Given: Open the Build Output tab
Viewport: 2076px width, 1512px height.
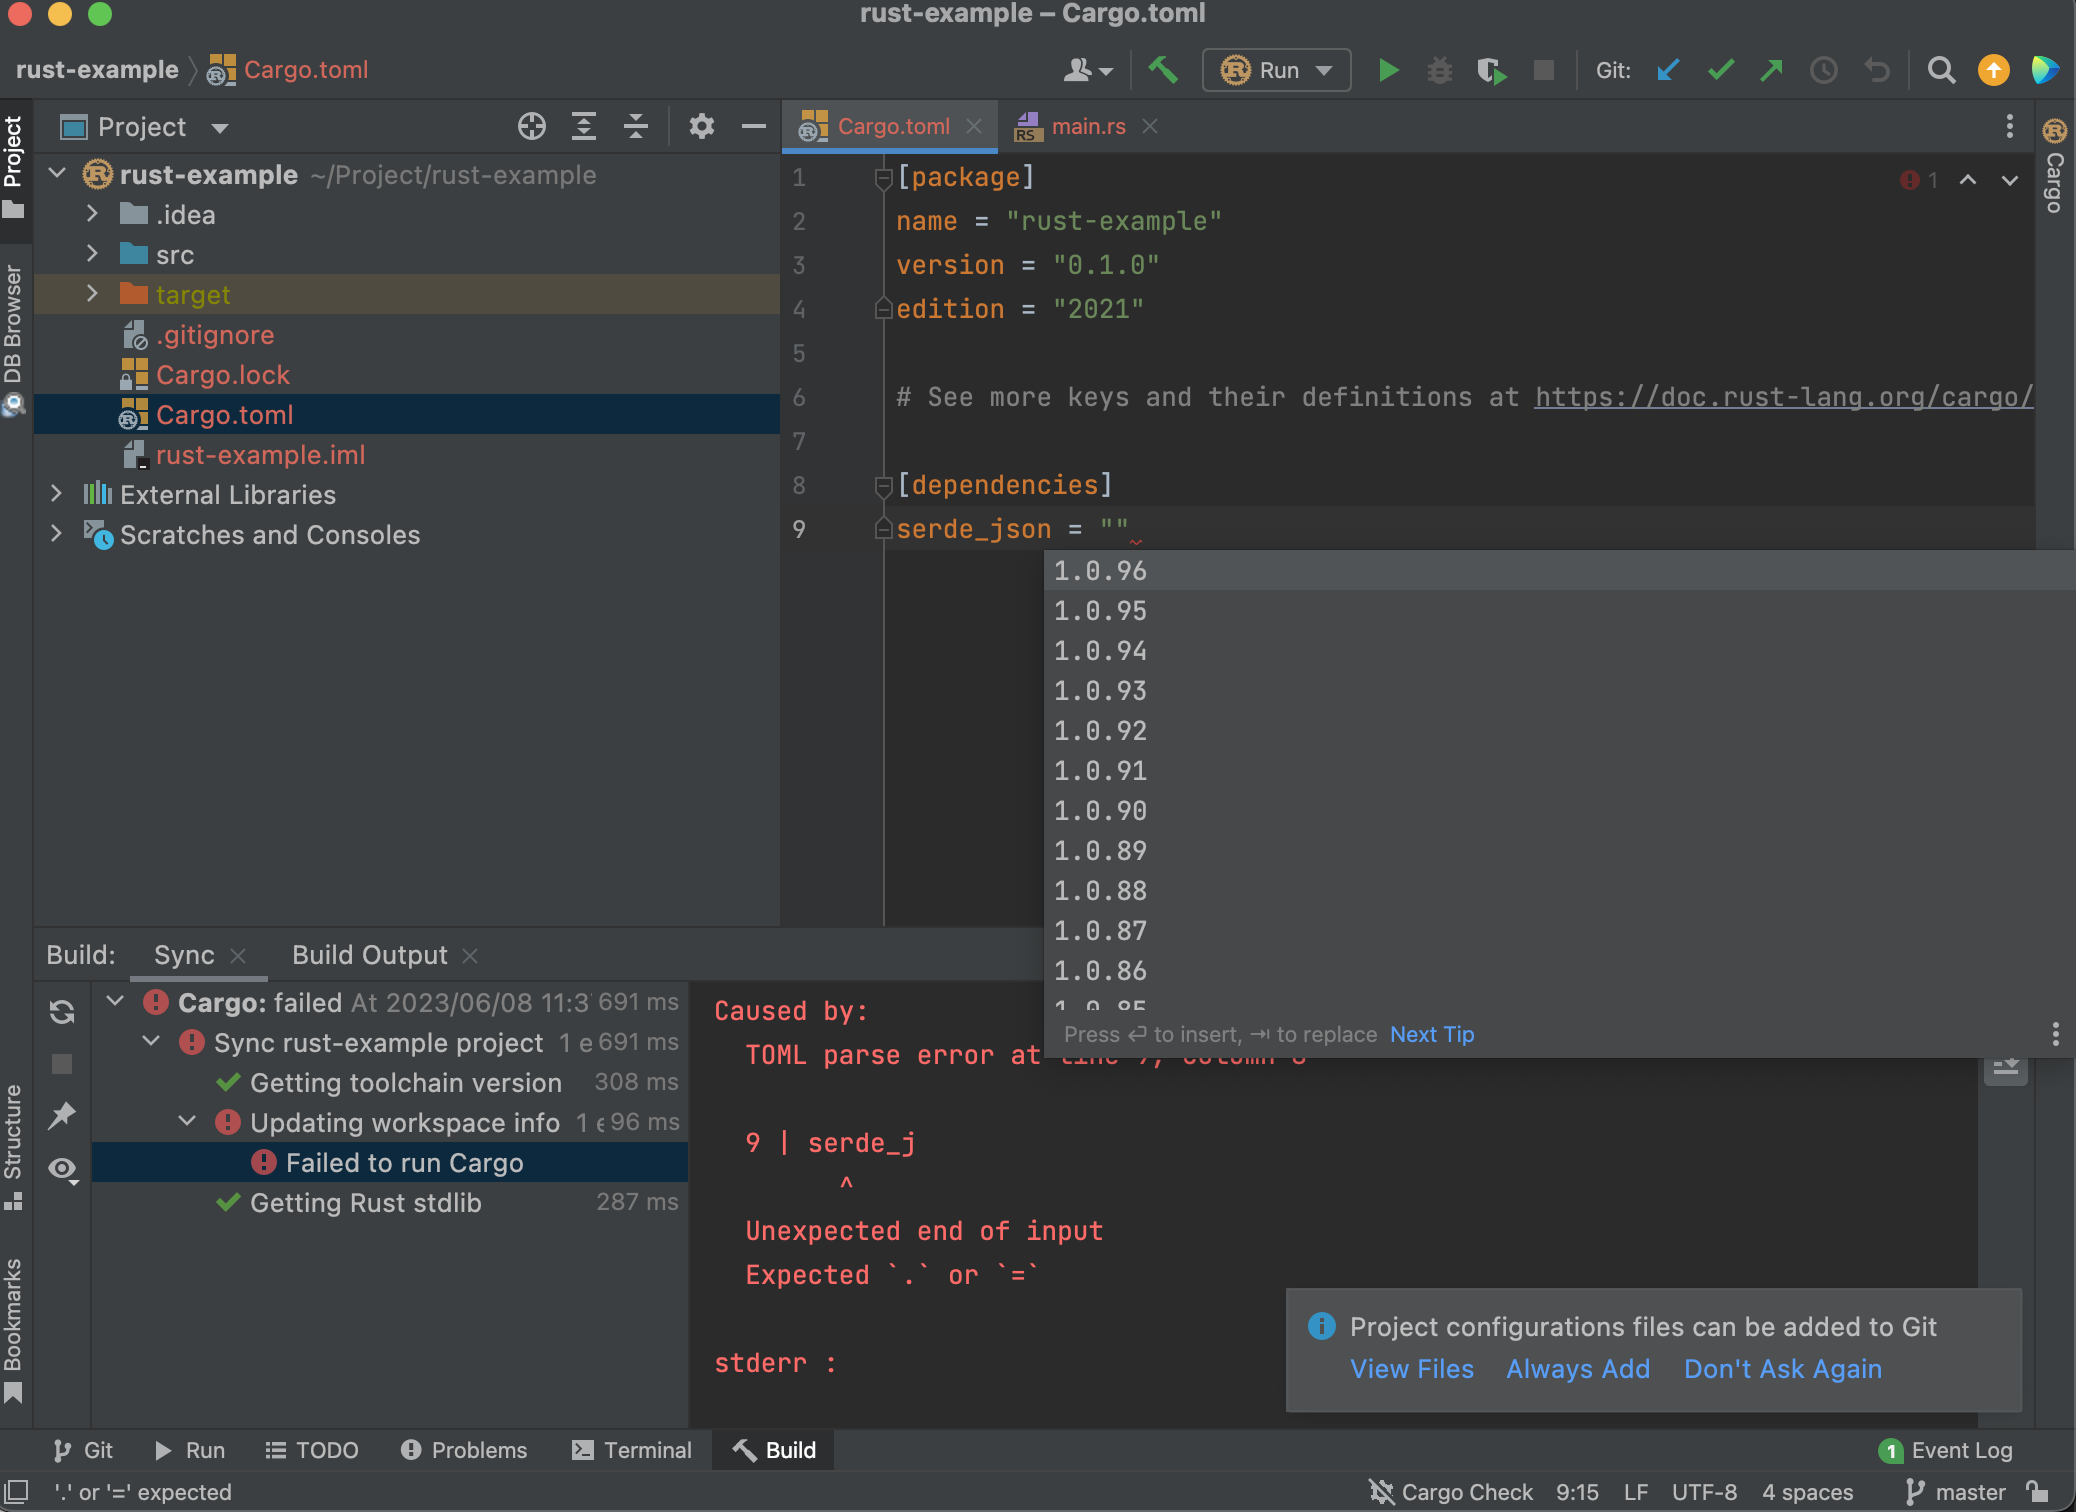Looking at the screenshot, I should point(369,955).
